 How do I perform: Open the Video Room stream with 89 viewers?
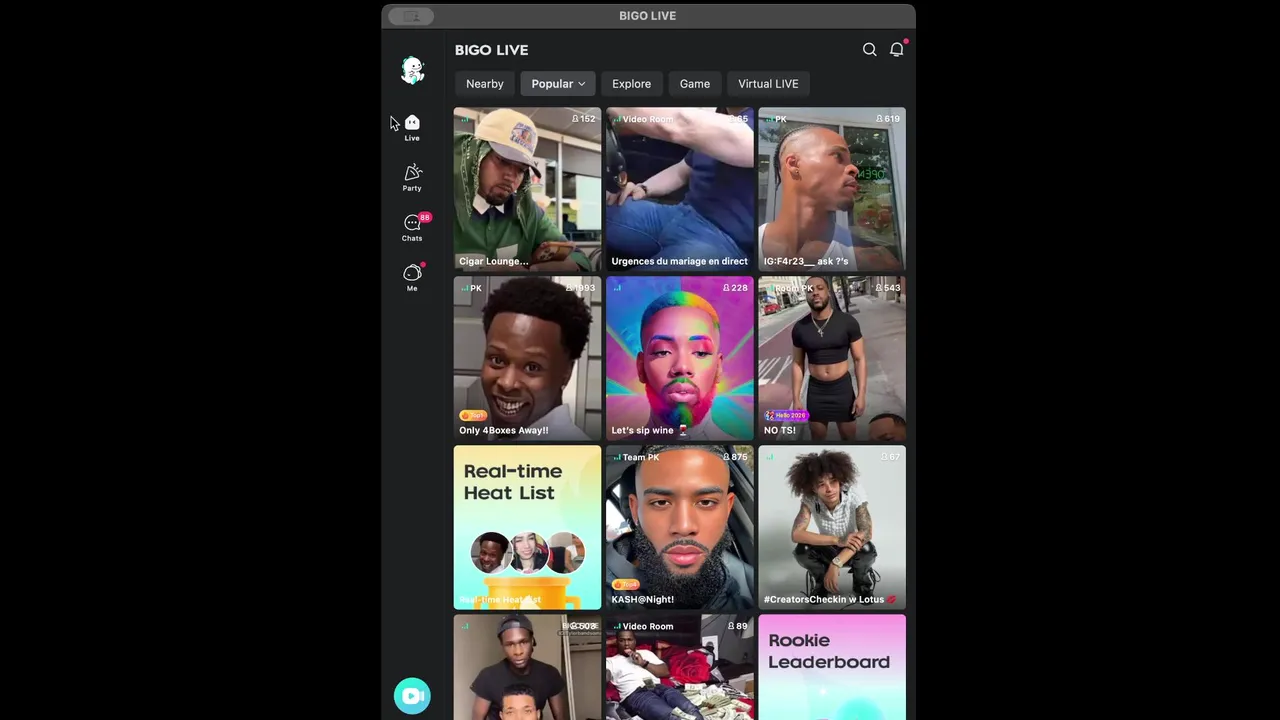(x=680, y=667)
